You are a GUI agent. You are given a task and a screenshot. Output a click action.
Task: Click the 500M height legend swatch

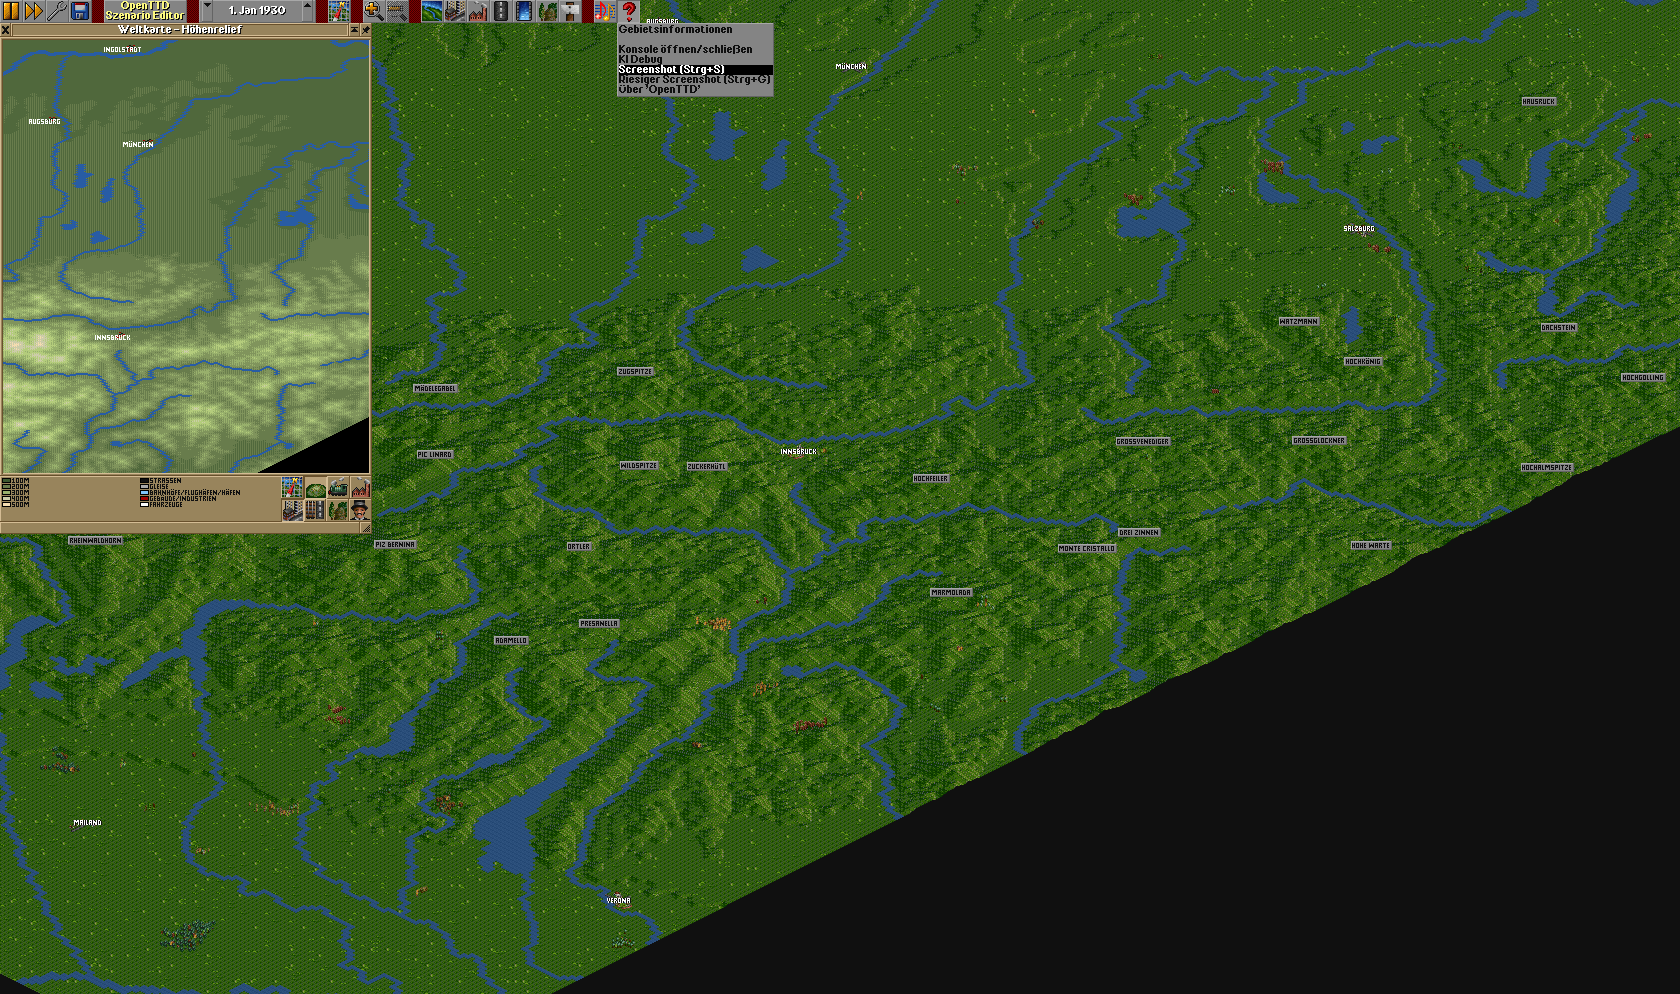pos(6,505)
